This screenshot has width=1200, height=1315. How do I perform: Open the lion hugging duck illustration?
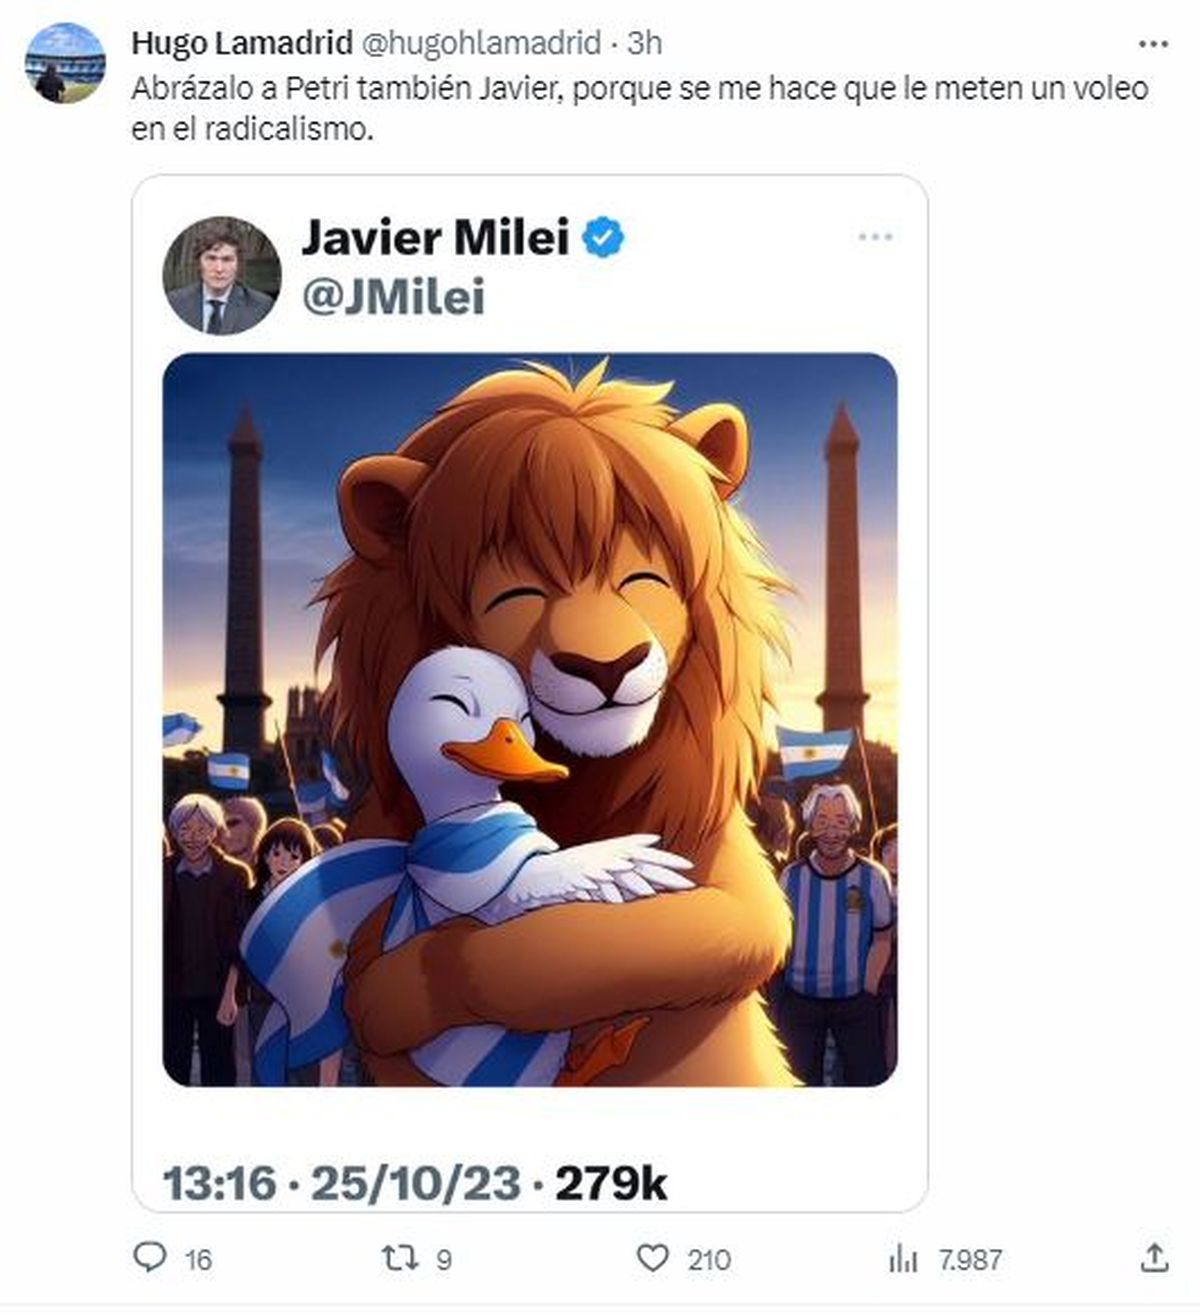point(530,719)
